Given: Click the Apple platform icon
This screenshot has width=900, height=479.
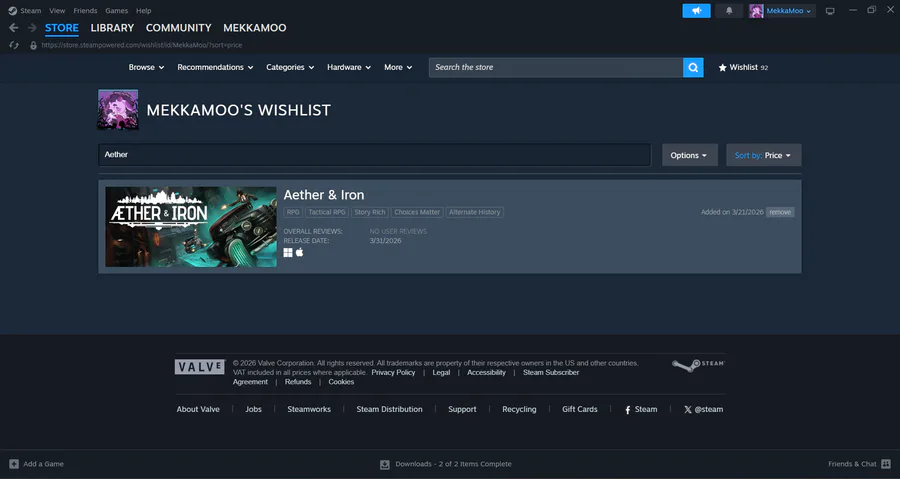Looking at the screenshot, I should coord(300,252).
